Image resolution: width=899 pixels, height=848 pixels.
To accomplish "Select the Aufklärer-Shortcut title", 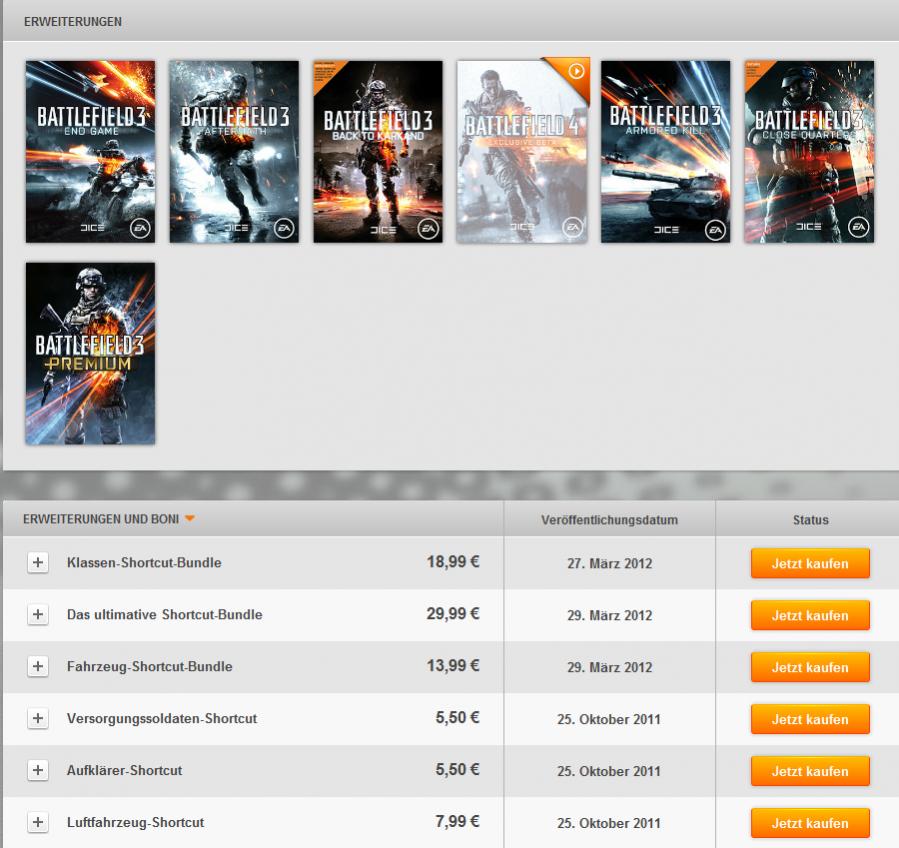I will click(124, 770).
